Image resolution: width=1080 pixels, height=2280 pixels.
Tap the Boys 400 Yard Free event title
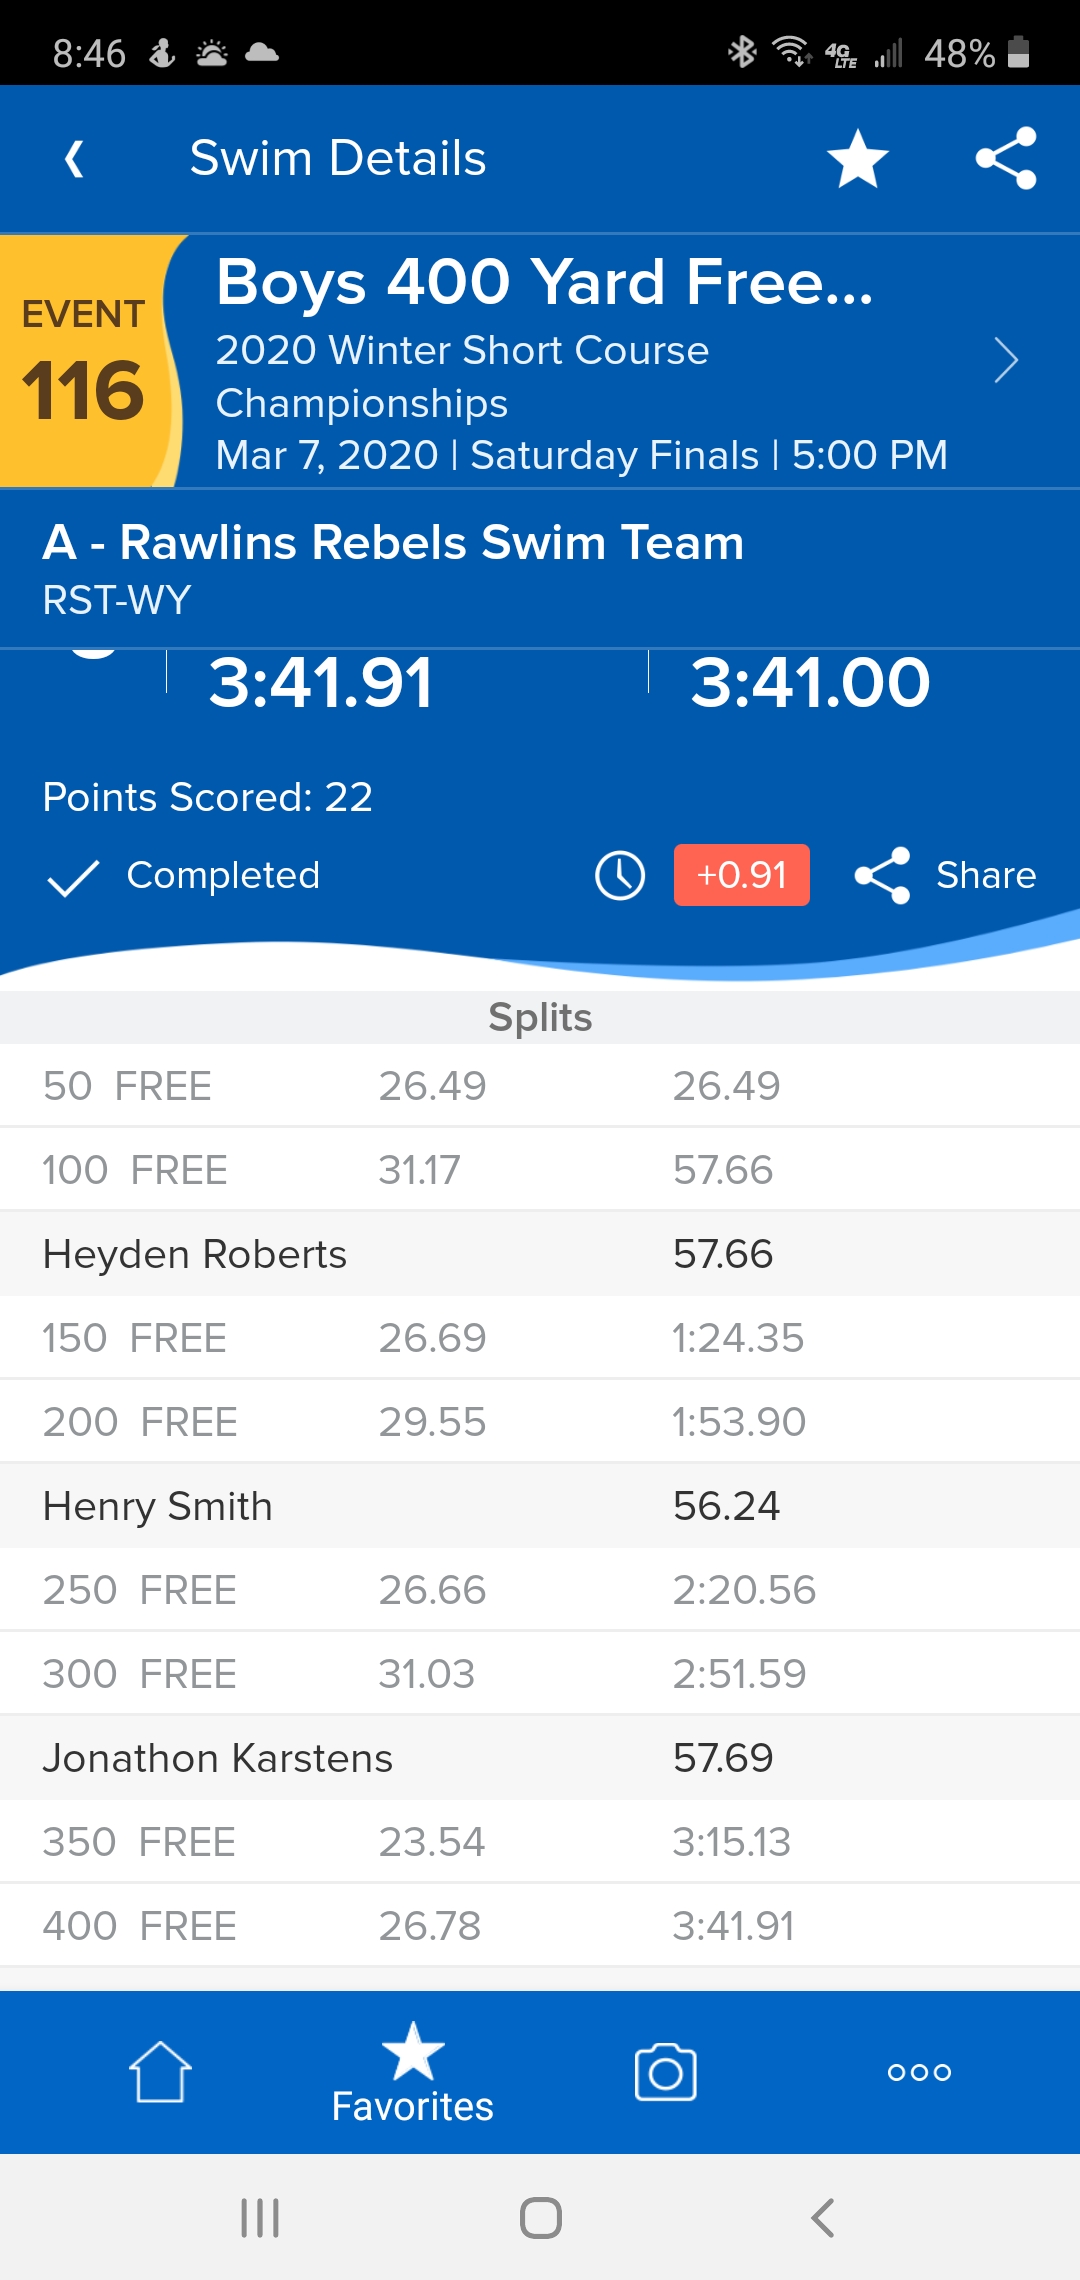pos(545,283)
